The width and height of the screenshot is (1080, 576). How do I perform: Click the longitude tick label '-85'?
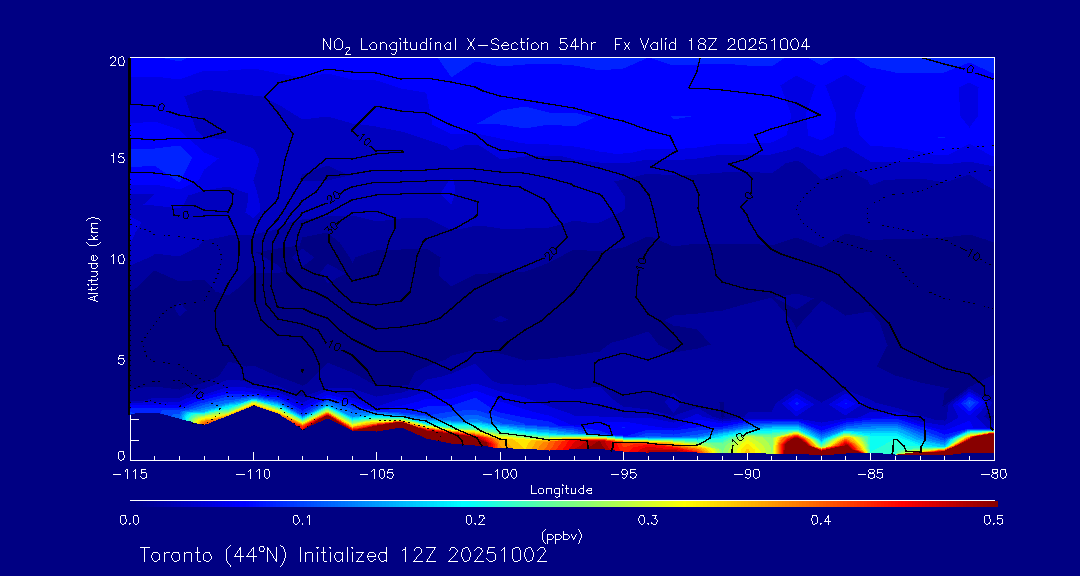tap(871, 474)
